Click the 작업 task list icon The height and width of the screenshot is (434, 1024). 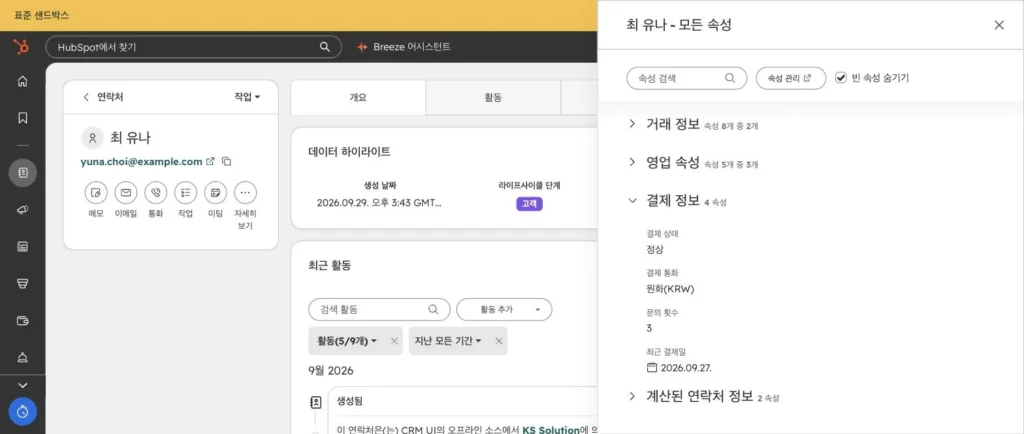click(x=185, y=193)
